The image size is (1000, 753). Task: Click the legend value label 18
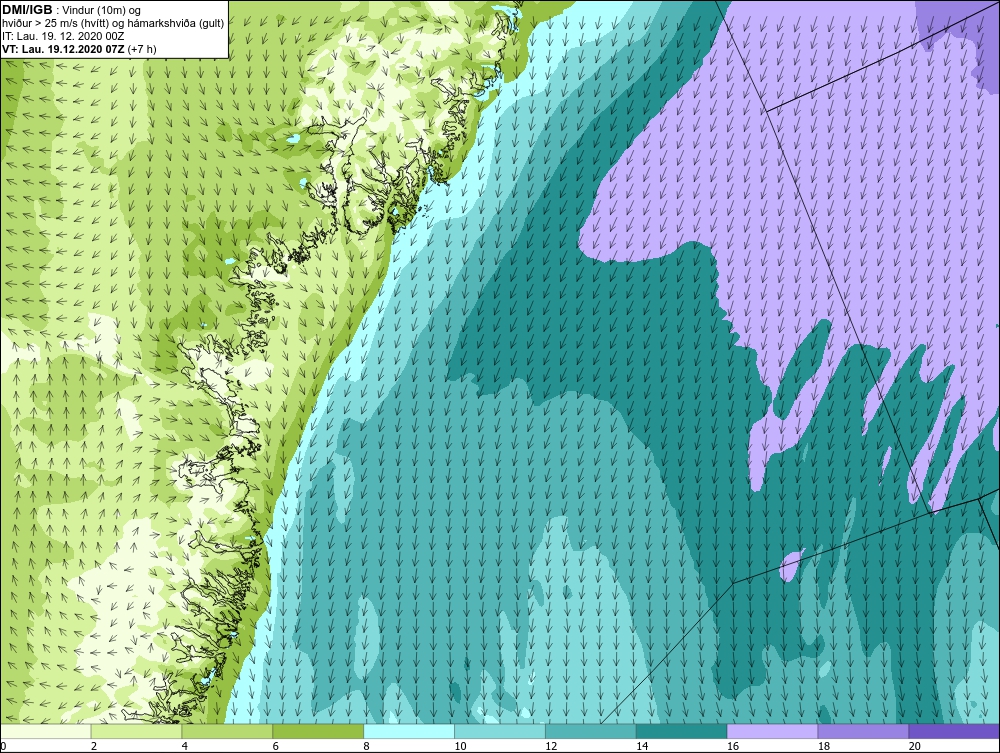(x=824, y=746)
